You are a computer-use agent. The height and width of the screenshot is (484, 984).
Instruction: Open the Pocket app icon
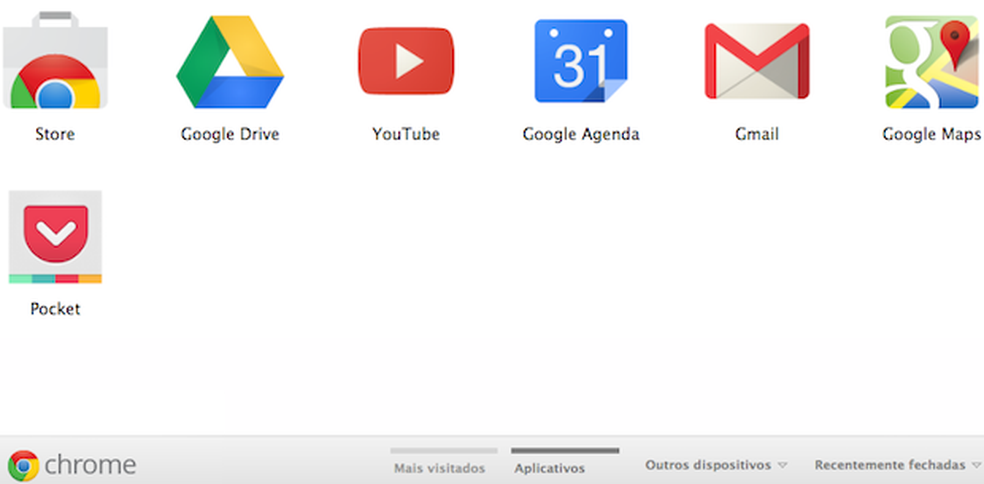point(55,237)
